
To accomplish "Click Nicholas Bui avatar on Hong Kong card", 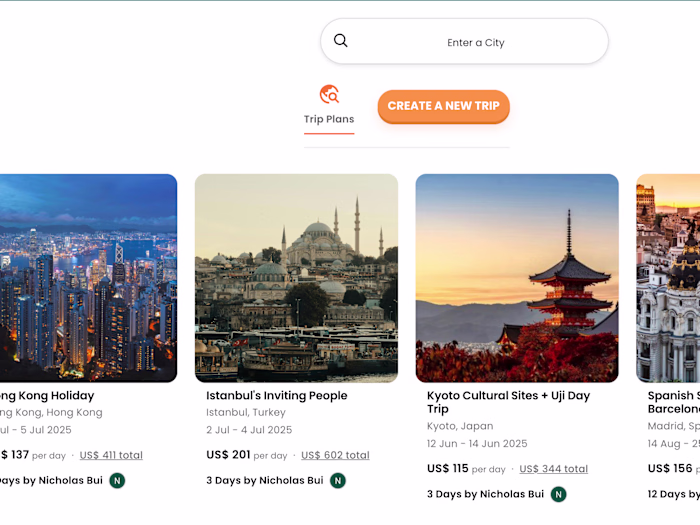I will (x=117, y=481).
